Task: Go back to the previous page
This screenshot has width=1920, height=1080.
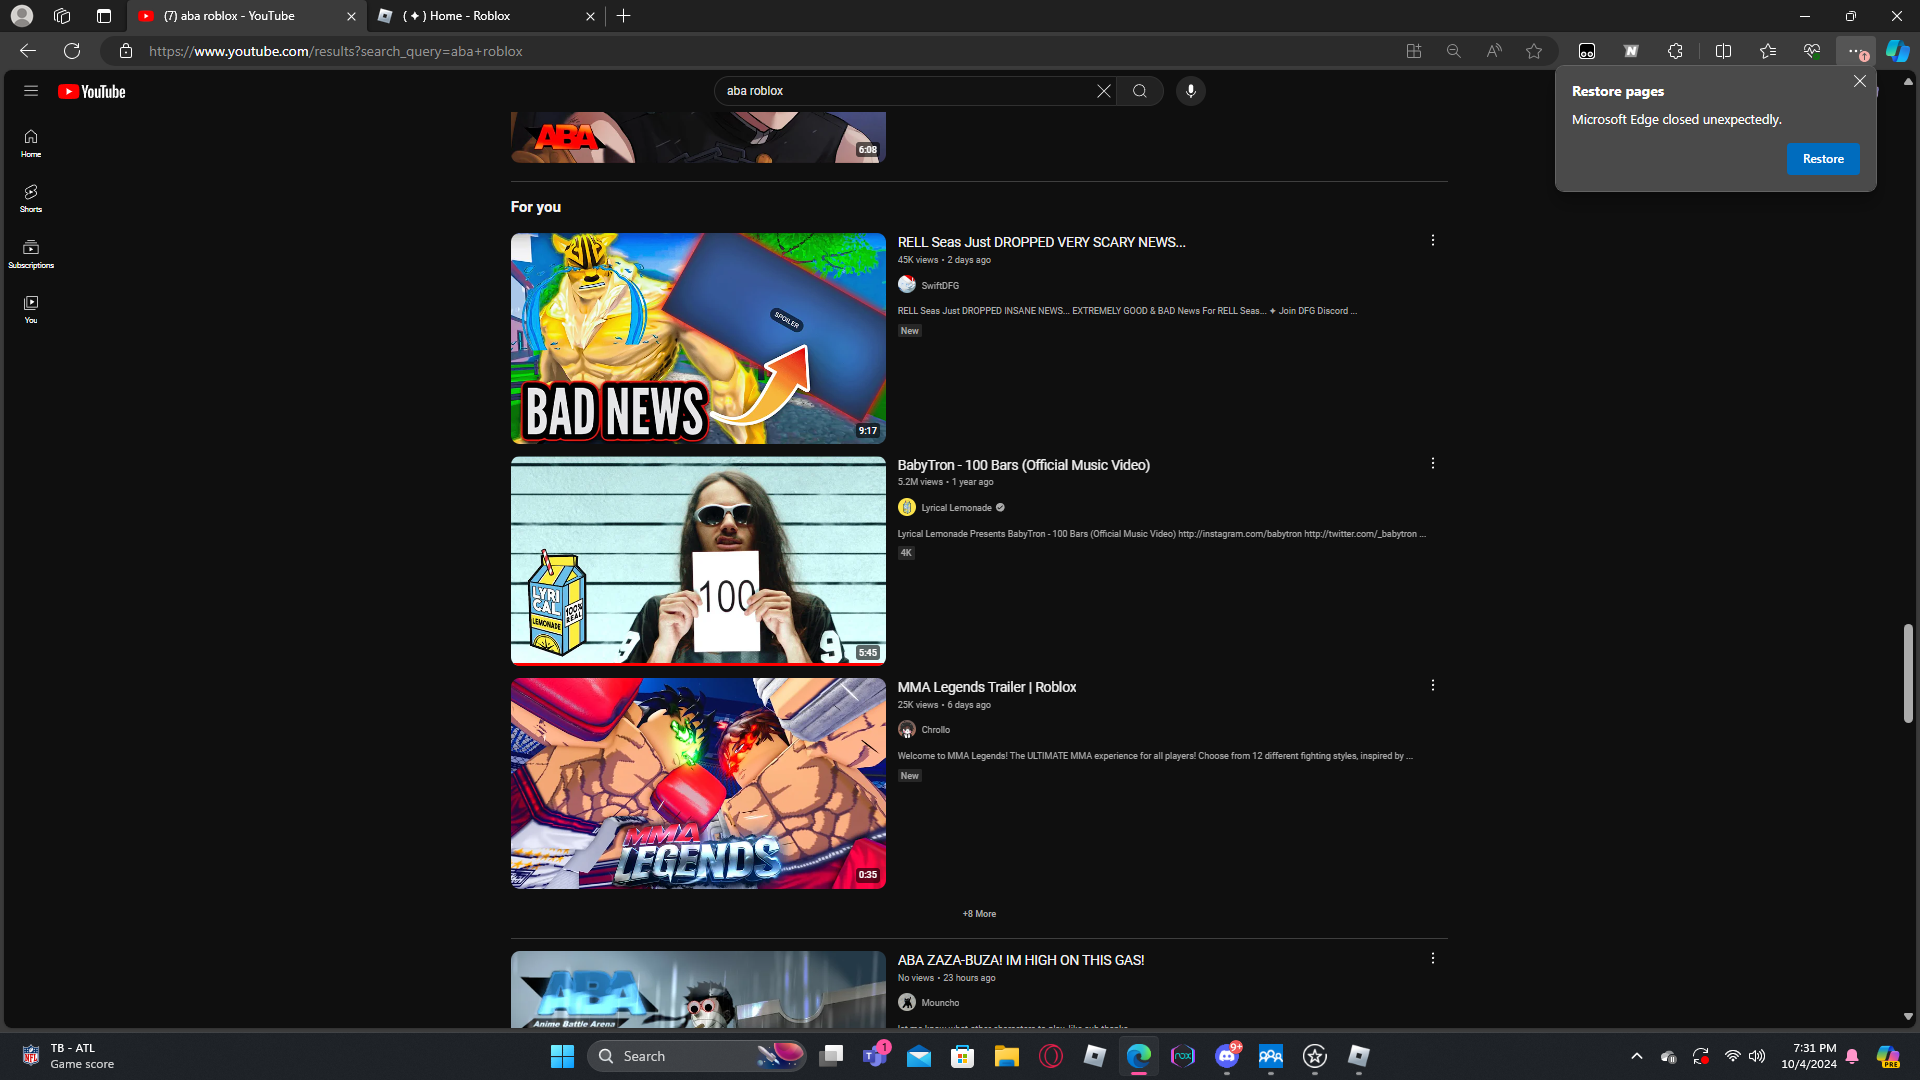Action: coord(28,51)
